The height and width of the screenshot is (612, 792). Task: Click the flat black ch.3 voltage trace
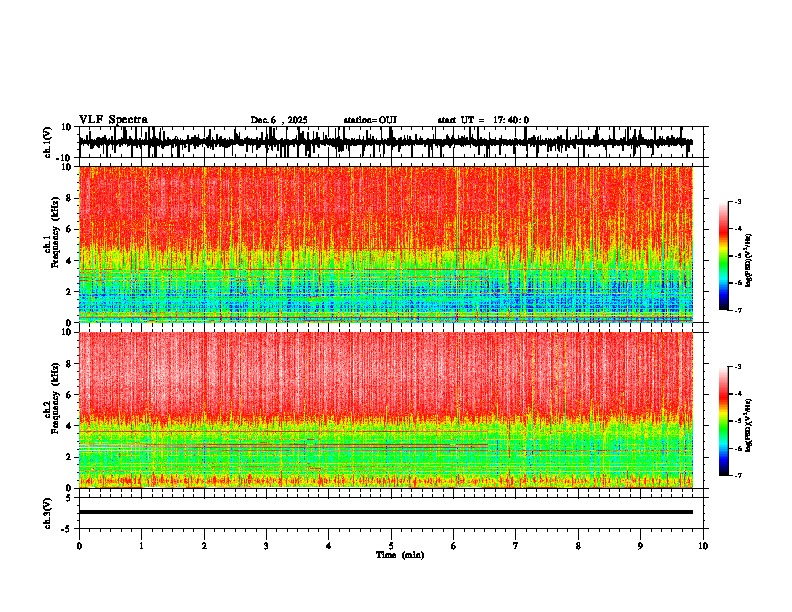pyautogui.click(x=386, y=512)
